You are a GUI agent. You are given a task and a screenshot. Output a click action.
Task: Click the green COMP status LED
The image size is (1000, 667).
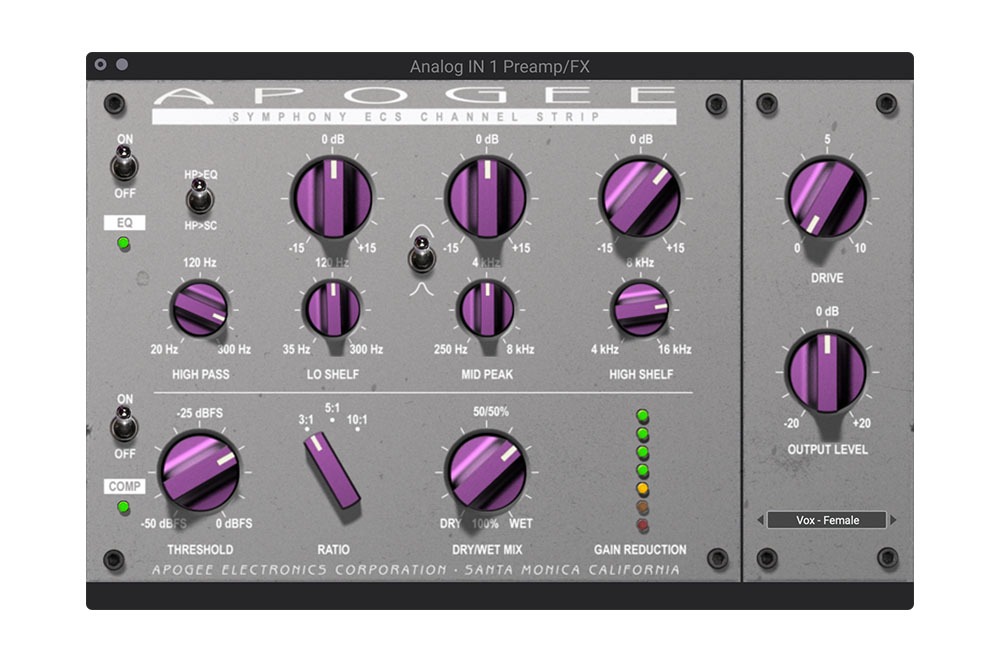click(x=124, y=508)
